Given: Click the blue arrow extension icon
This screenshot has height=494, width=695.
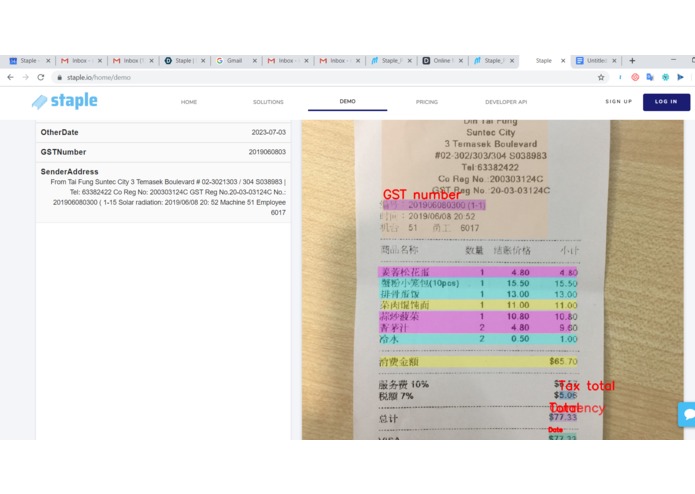Looking at the screenshot, I should [x=680, y=77].
